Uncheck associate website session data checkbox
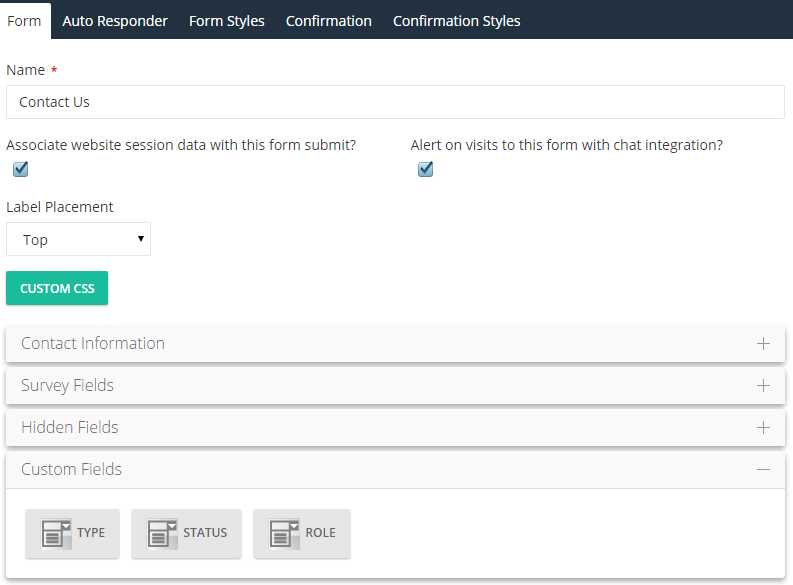The image size is (793, 585). (20, 169)
